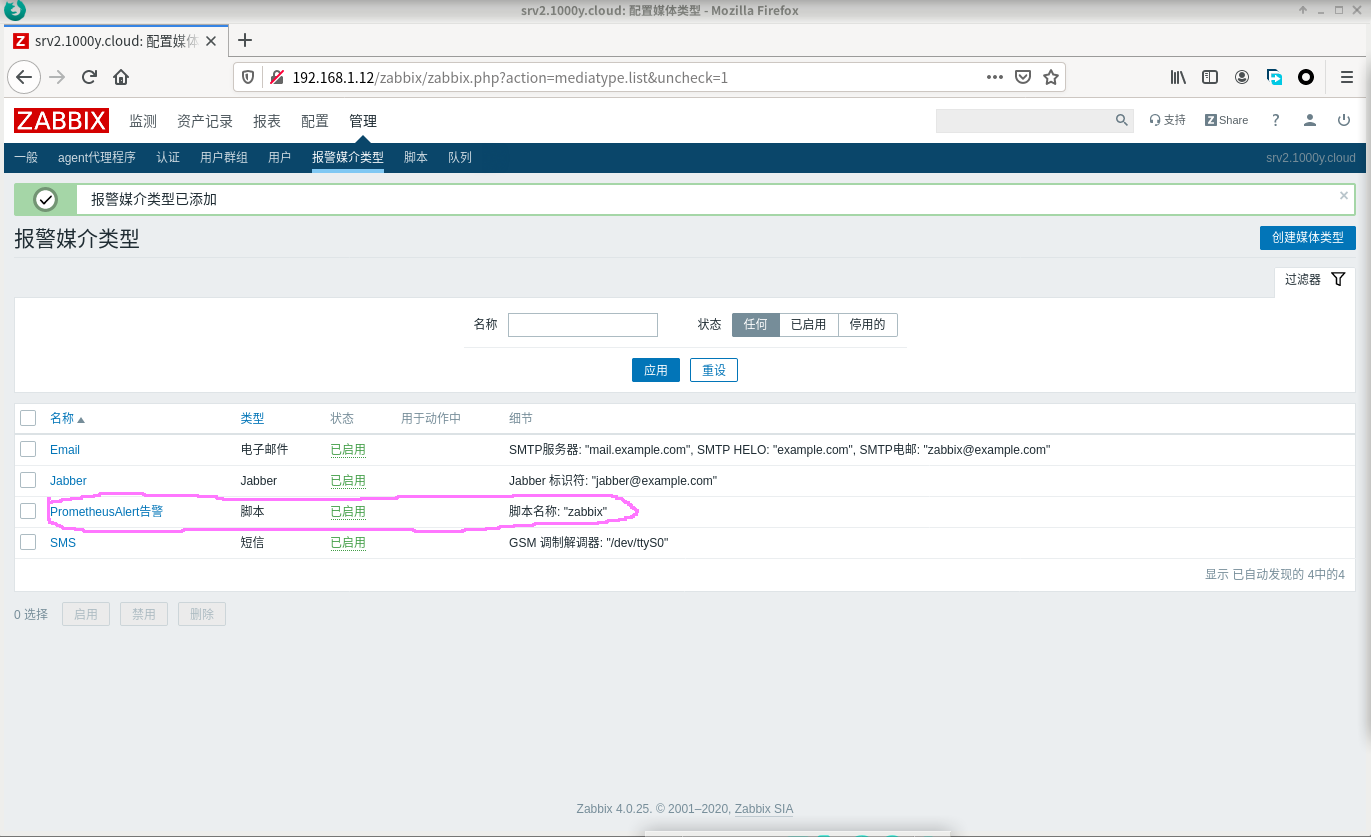Screen dimensions: 1371x837
Task: Click into the 名称 filter text field
Action: point(582,325)
